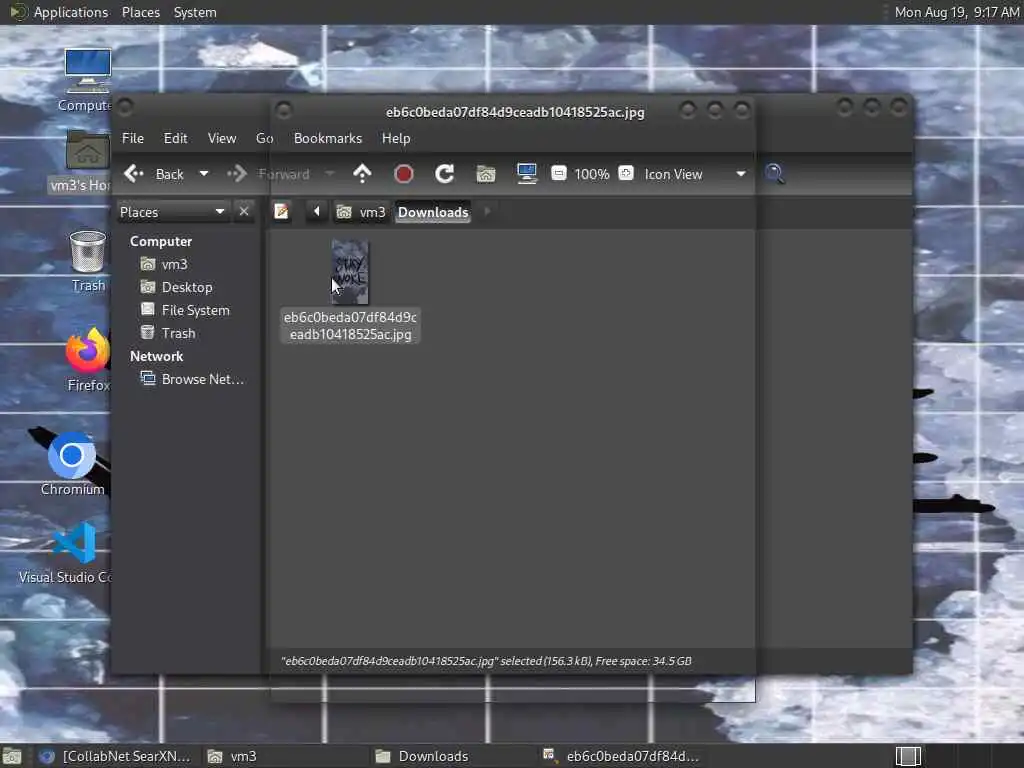Viewport: 1024px width, 768px height.
Task: Open Places menu in top panel
Action: pyautogui.click(x=141, y=12)
